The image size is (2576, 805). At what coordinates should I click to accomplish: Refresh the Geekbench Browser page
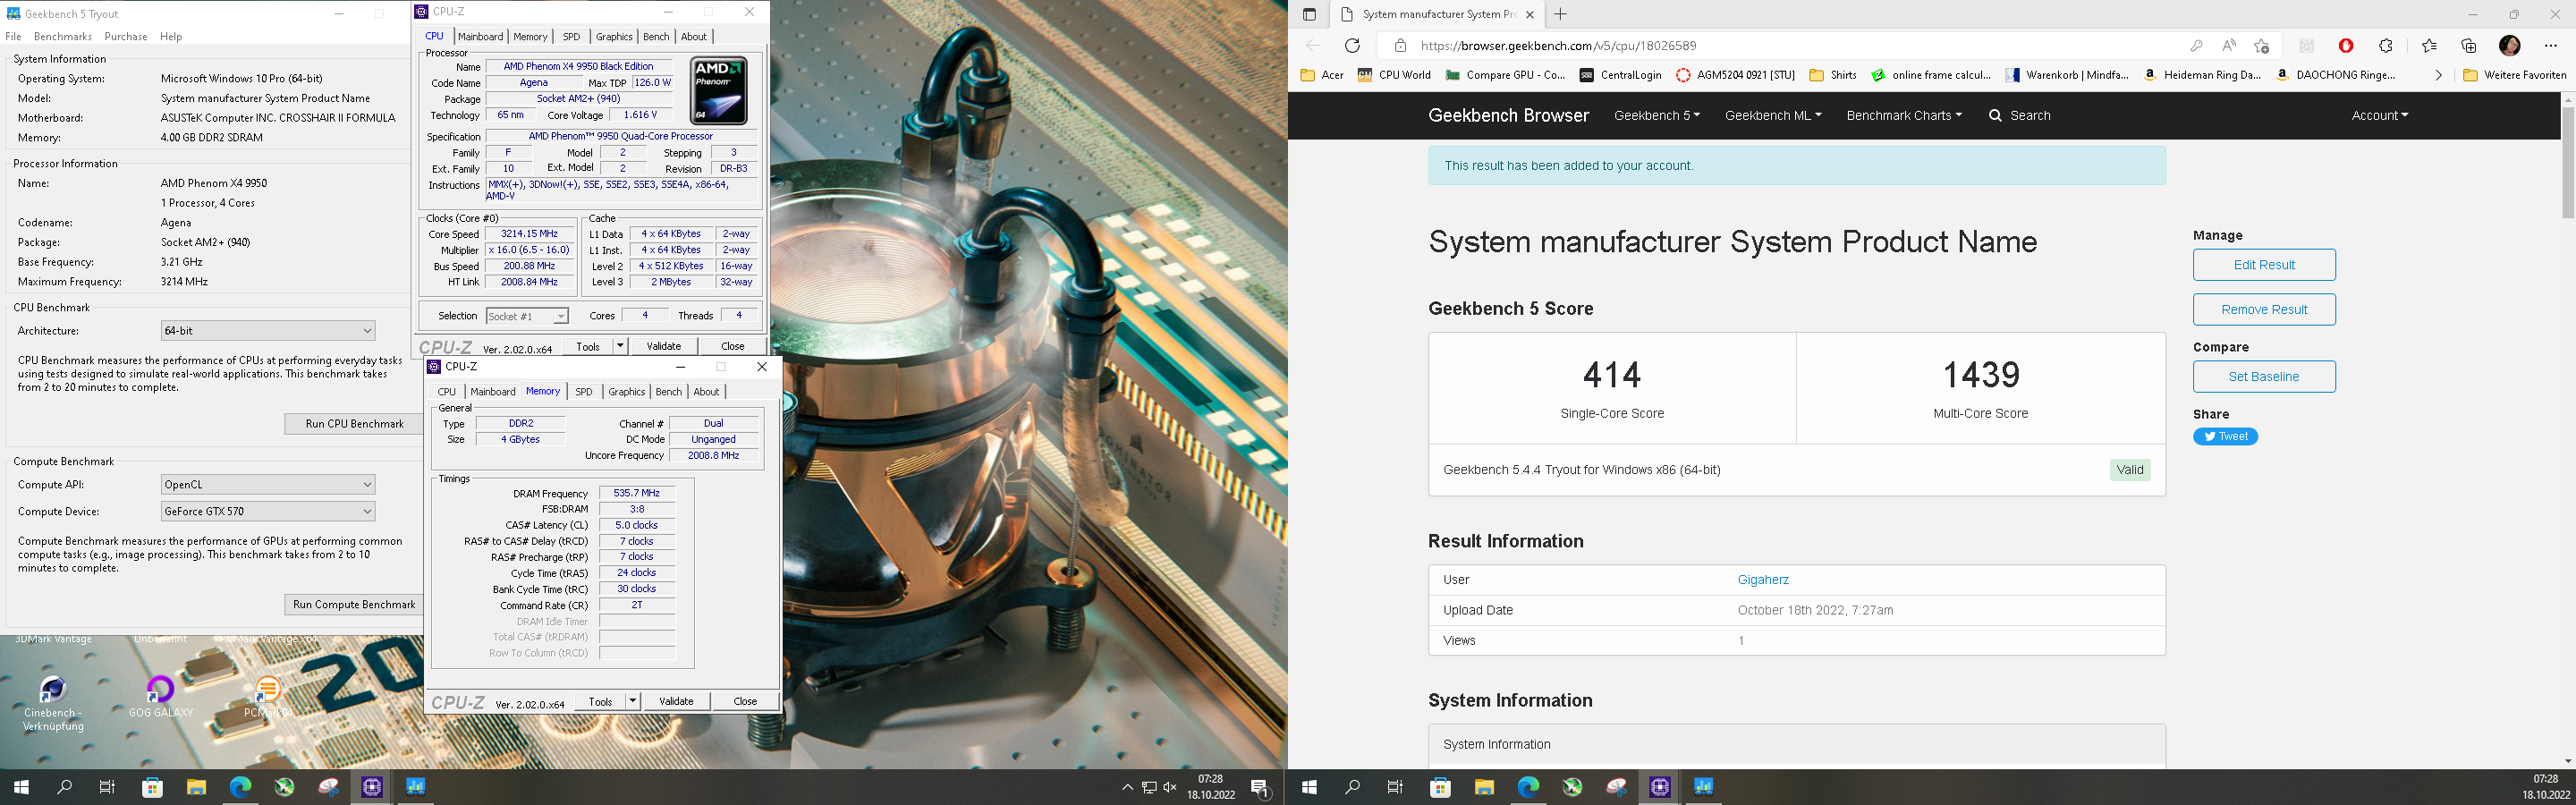point(1352,45)
